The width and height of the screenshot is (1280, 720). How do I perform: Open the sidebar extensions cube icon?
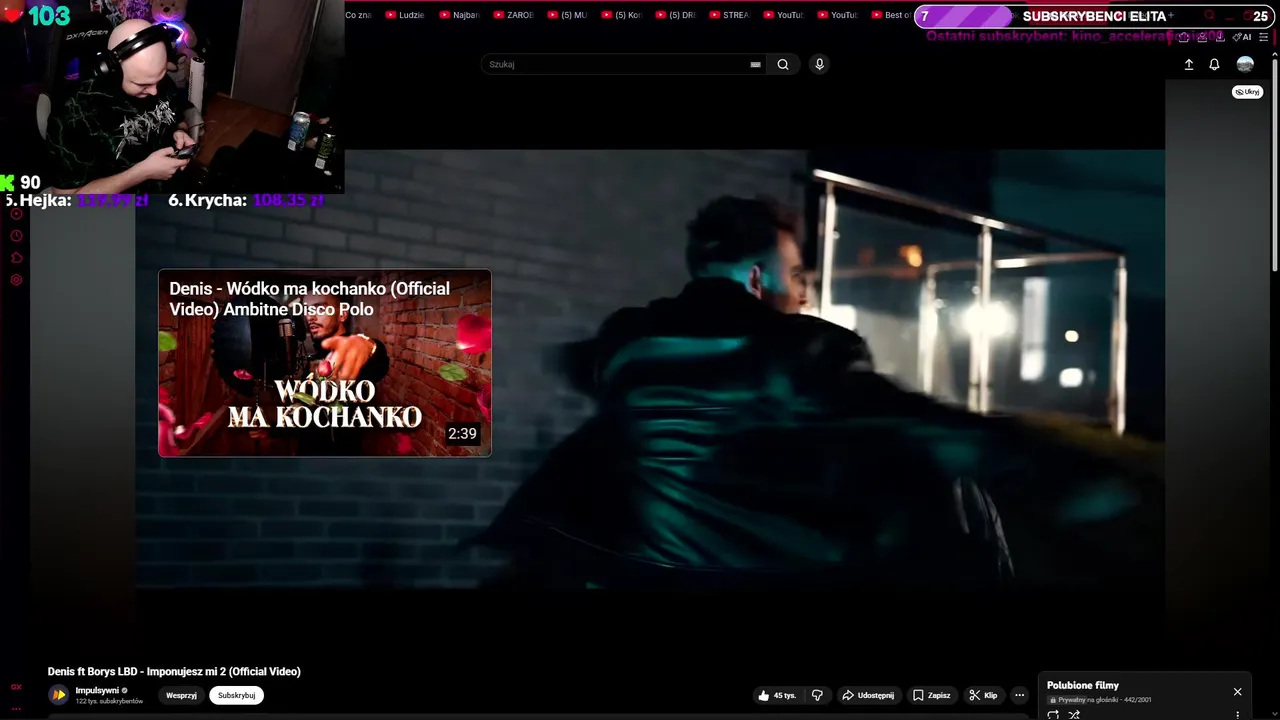(16, 258)
